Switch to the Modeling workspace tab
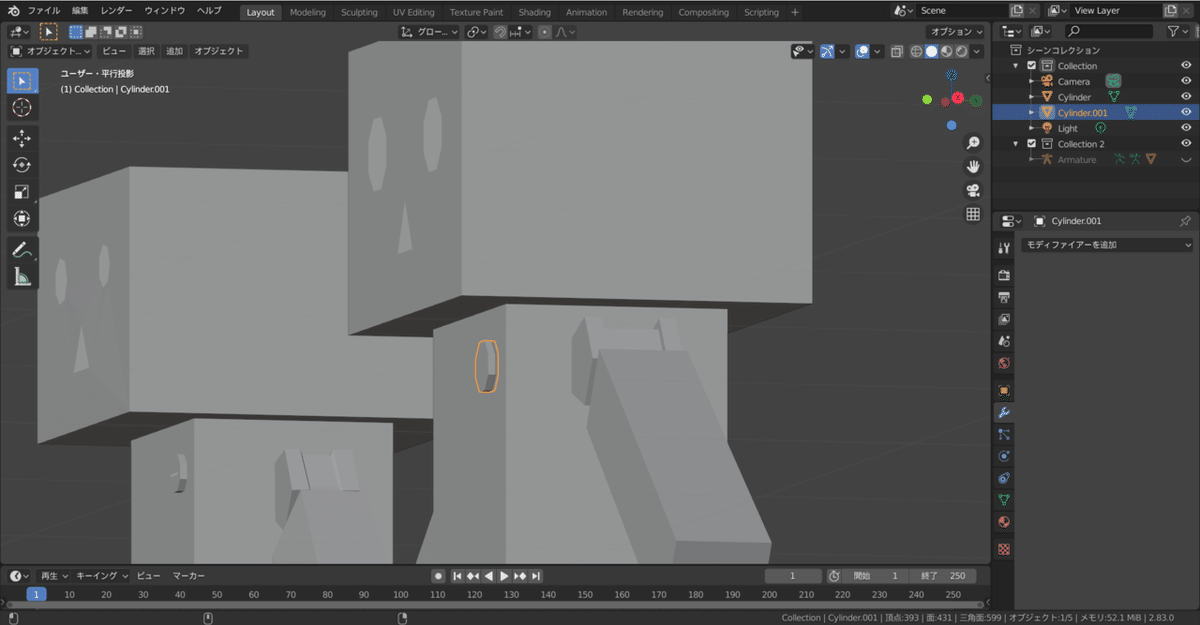The height and width of the screenshot is (625, 1200). [x=307, y=12]
